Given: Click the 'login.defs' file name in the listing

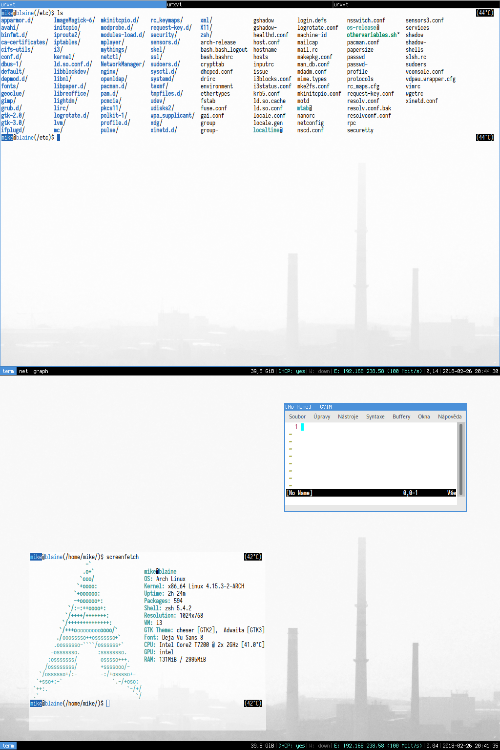Looking at the screenshot, I should pos(312,20).
